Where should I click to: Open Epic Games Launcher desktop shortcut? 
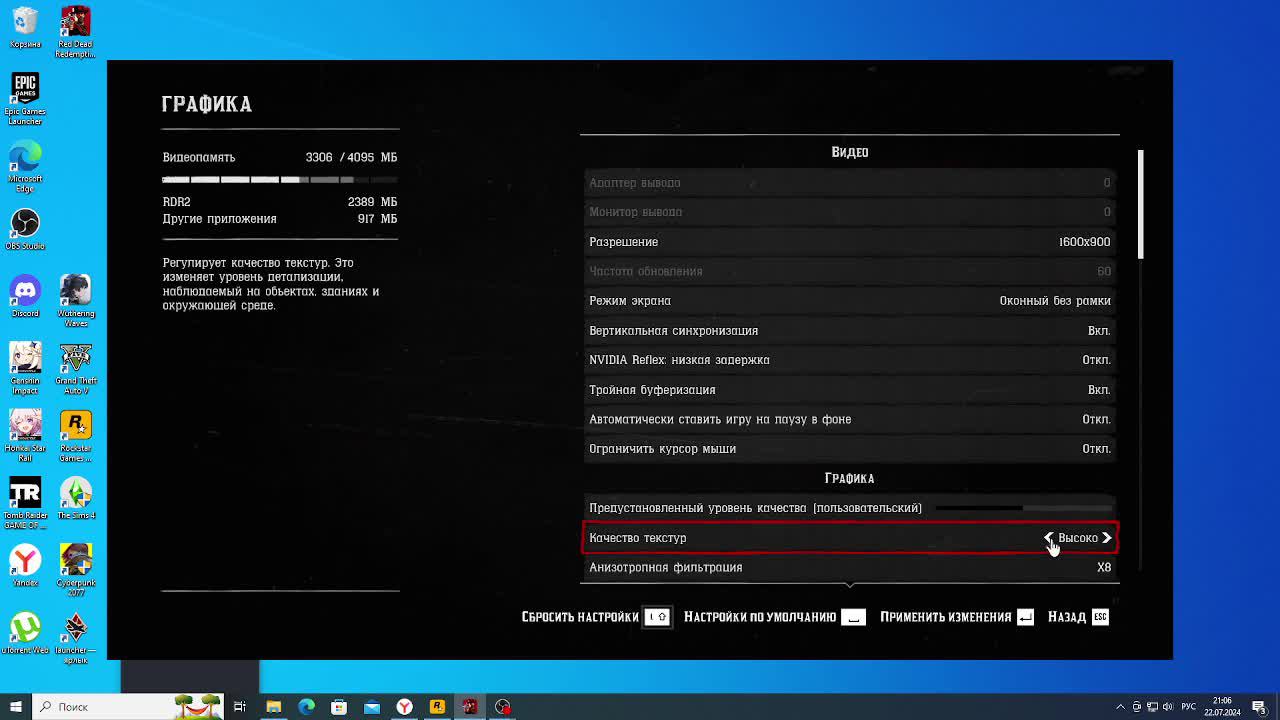pyautogui.click(x=25, y=99)
